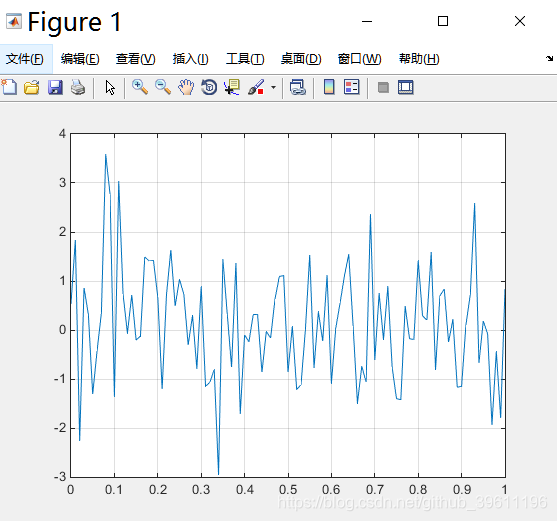
Task: Click the x-axis tick label 0.1
Action: pyautogui.click(x=114, y=490)
